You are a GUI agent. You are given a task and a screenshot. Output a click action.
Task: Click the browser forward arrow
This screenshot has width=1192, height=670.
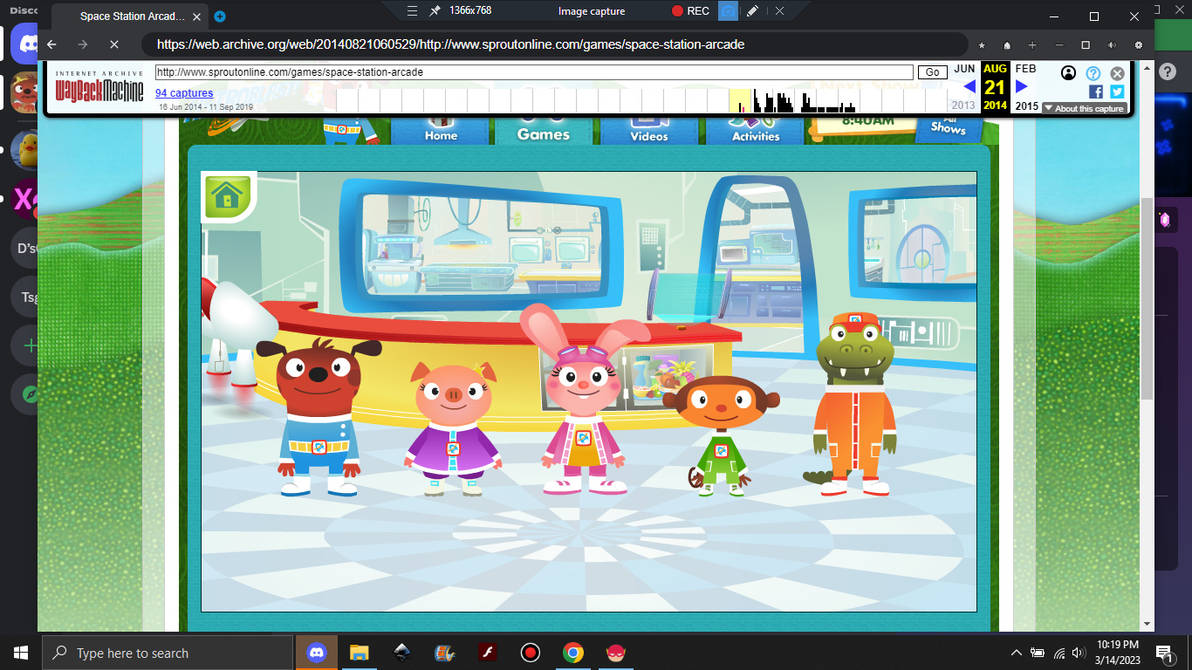tap(82, 44)
